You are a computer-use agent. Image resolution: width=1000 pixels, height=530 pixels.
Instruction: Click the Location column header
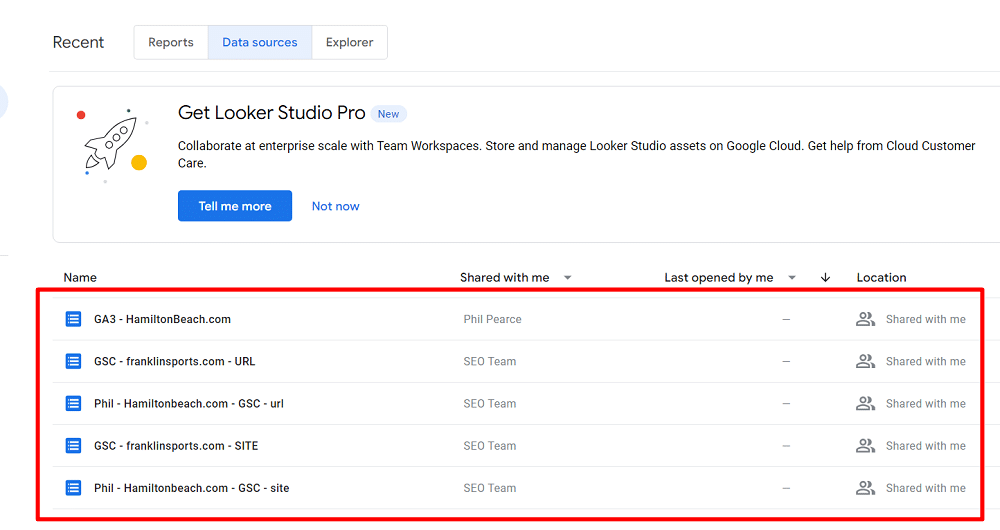point(881,277)
